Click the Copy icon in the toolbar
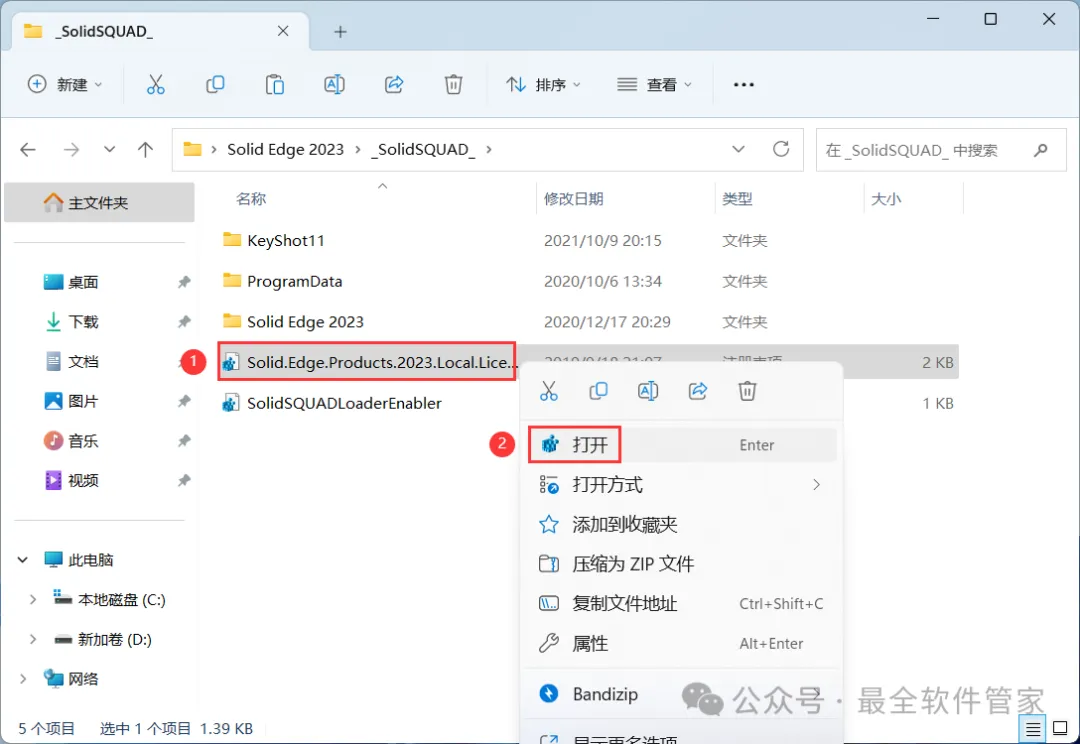The width and height of the screenshot is (1080, 744). [215, 85]
